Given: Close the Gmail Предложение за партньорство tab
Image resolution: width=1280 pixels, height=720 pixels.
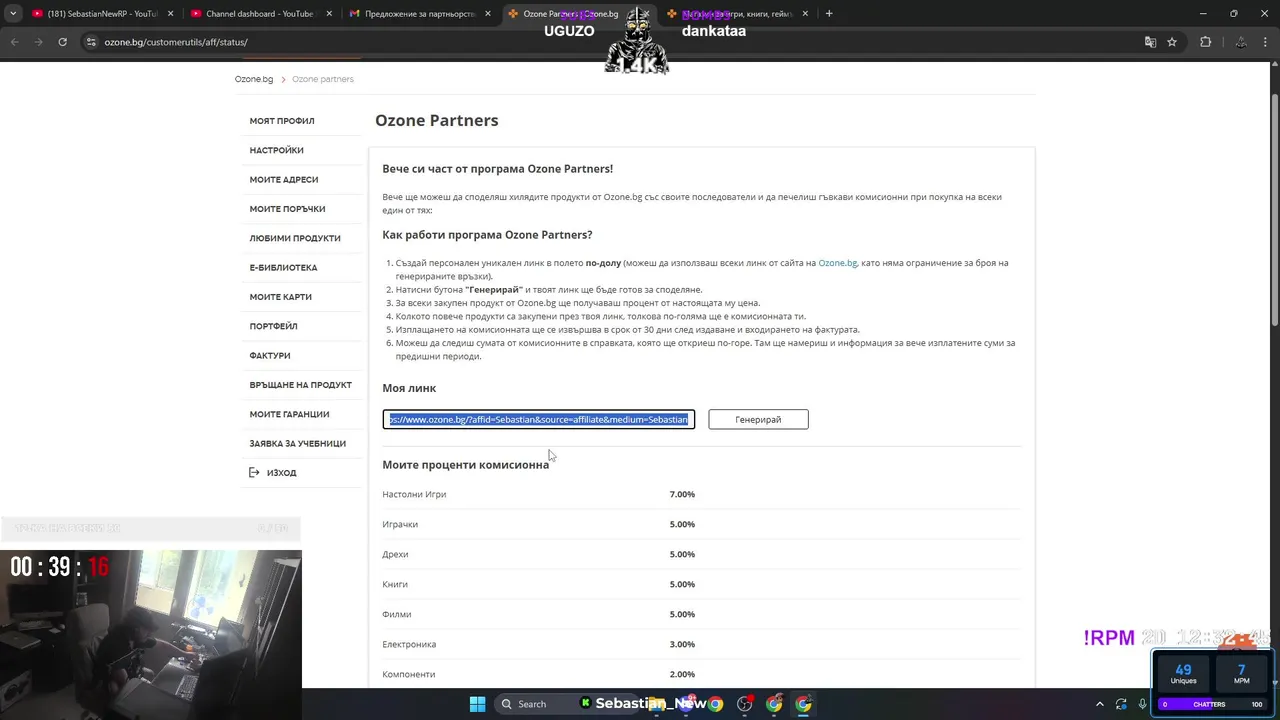Looking at the screenshot, I should click(488, 14).
